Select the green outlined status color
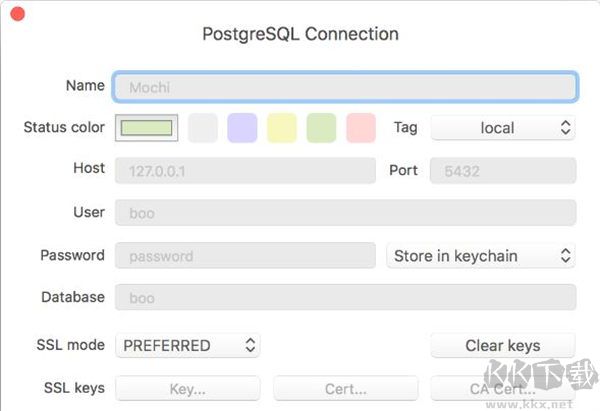Screen dimensions: 600x411 pos(147,128)
